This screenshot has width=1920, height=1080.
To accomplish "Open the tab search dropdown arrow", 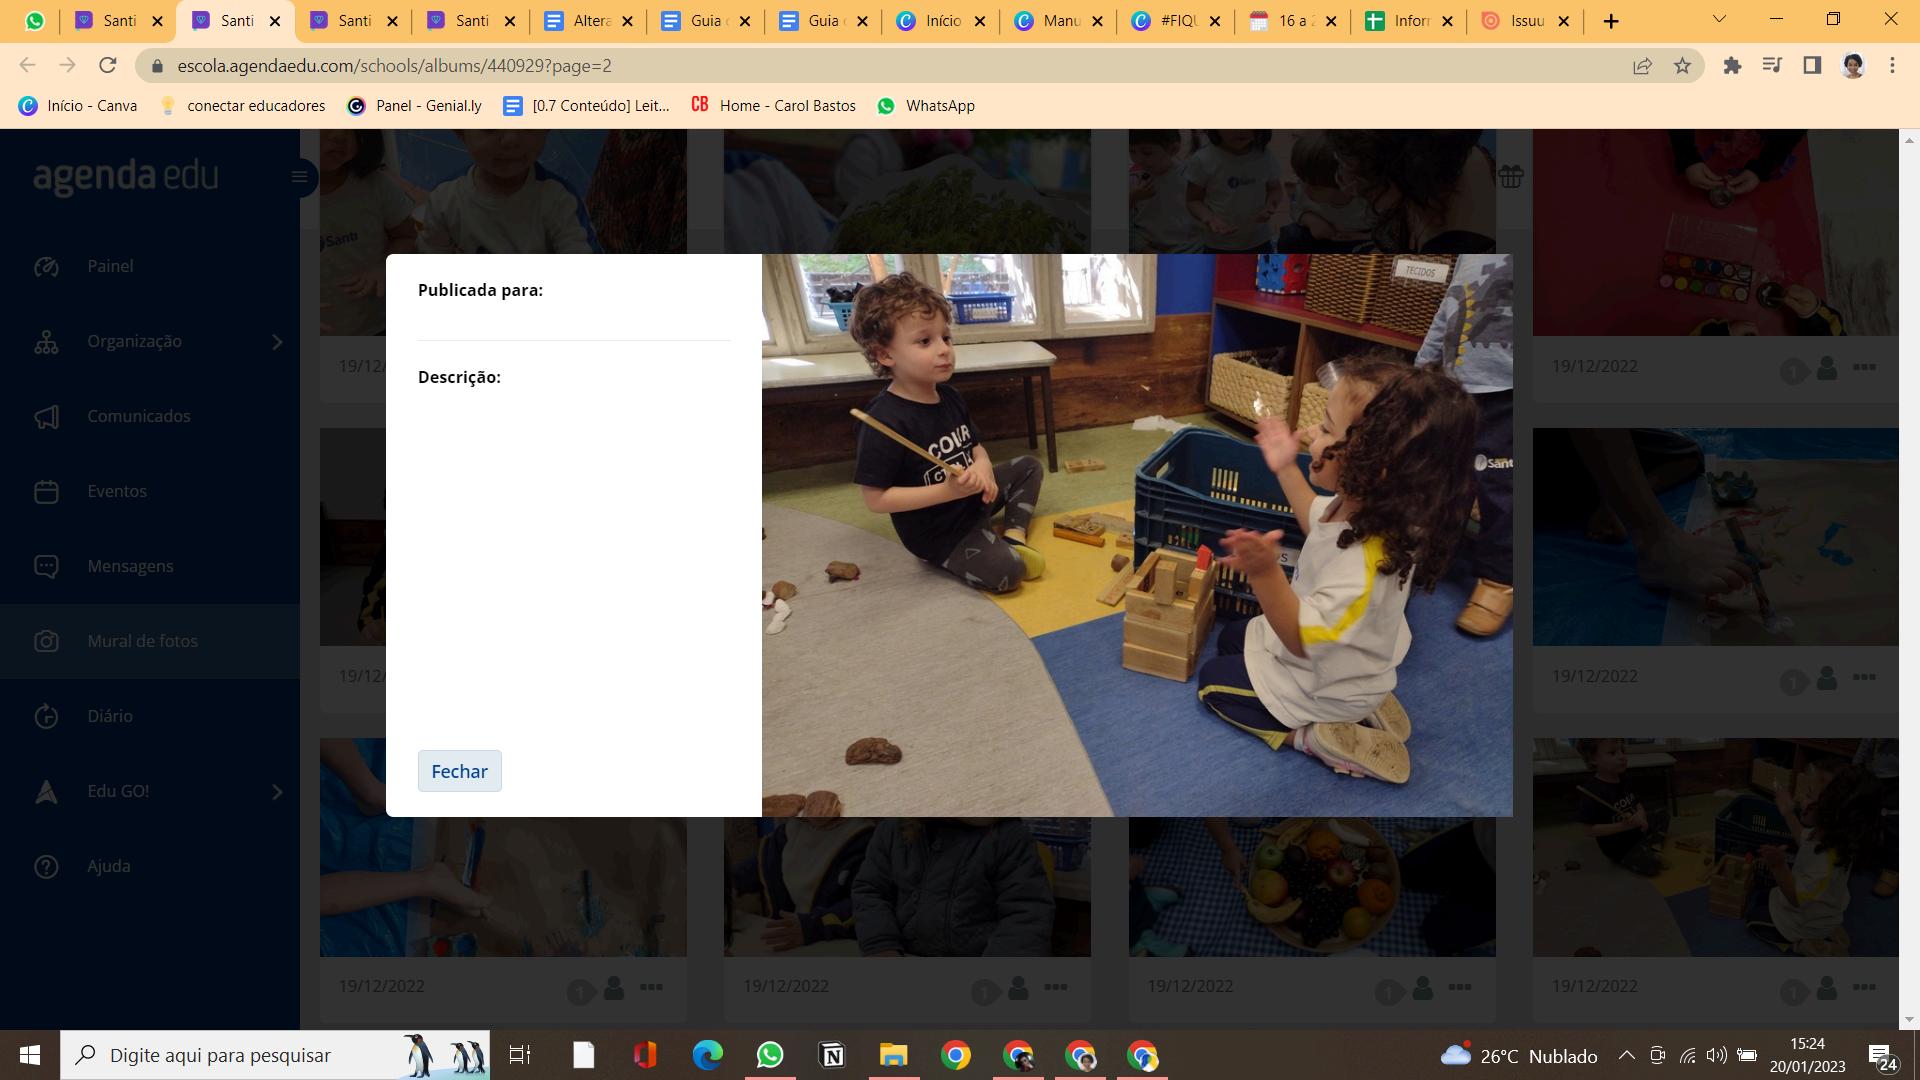I will tap(1719, 20).
